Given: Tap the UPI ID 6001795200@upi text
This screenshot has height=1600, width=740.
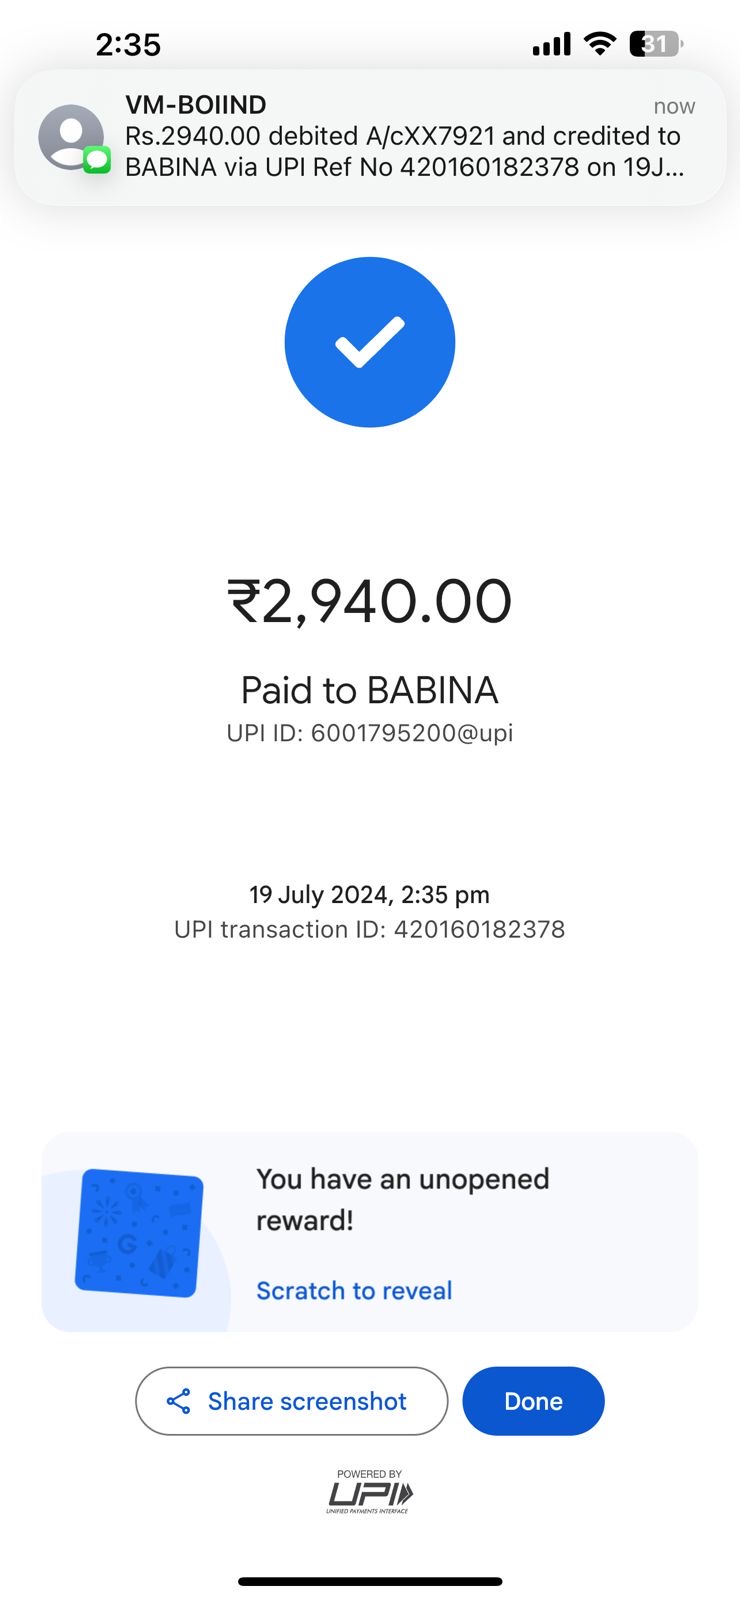Looking at the screenshot, I should tap(370, 733).
